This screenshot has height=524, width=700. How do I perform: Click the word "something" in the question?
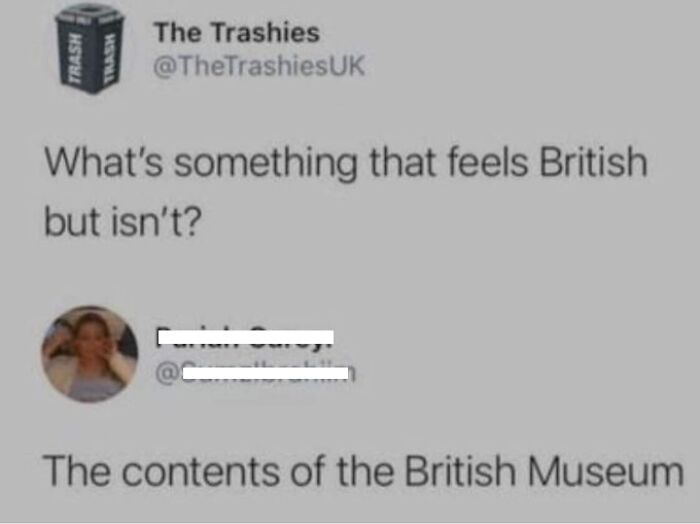(266, 164)
